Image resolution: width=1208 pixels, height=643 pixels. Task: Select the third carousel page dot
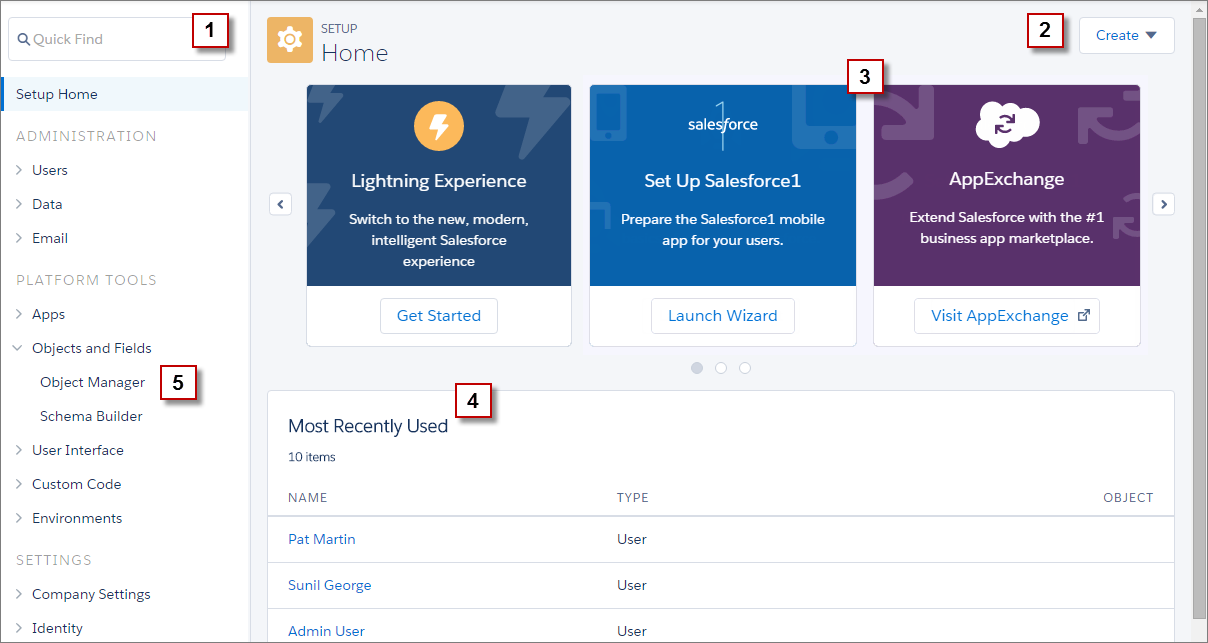point(745,368)
